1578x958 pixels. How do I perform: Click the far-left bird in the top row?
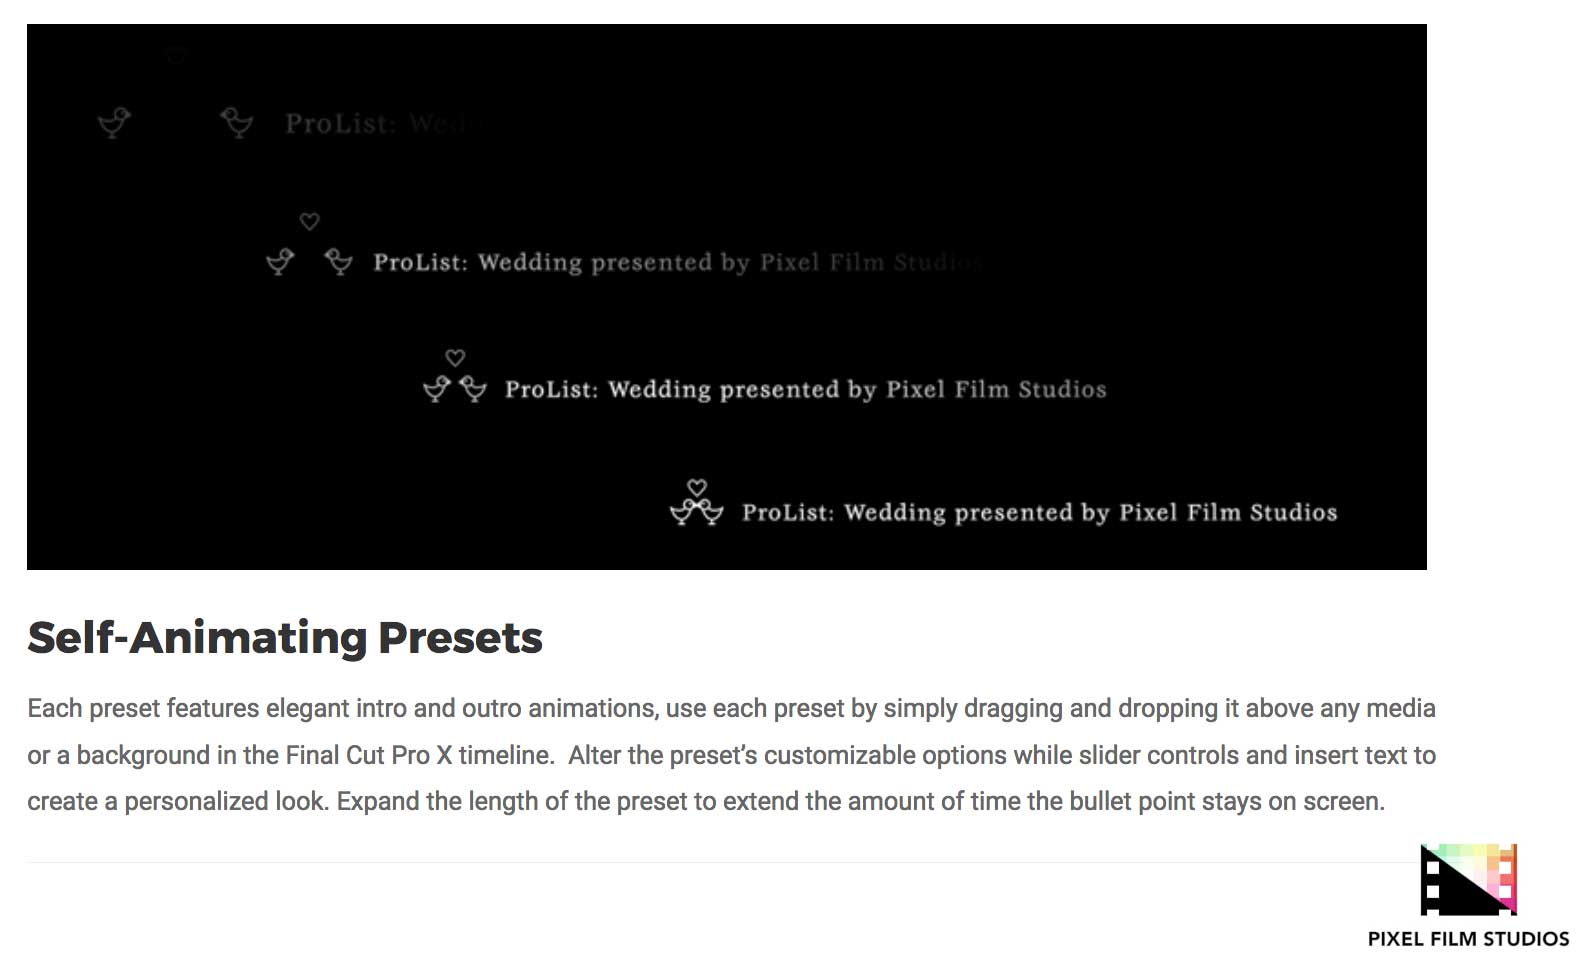114,123
